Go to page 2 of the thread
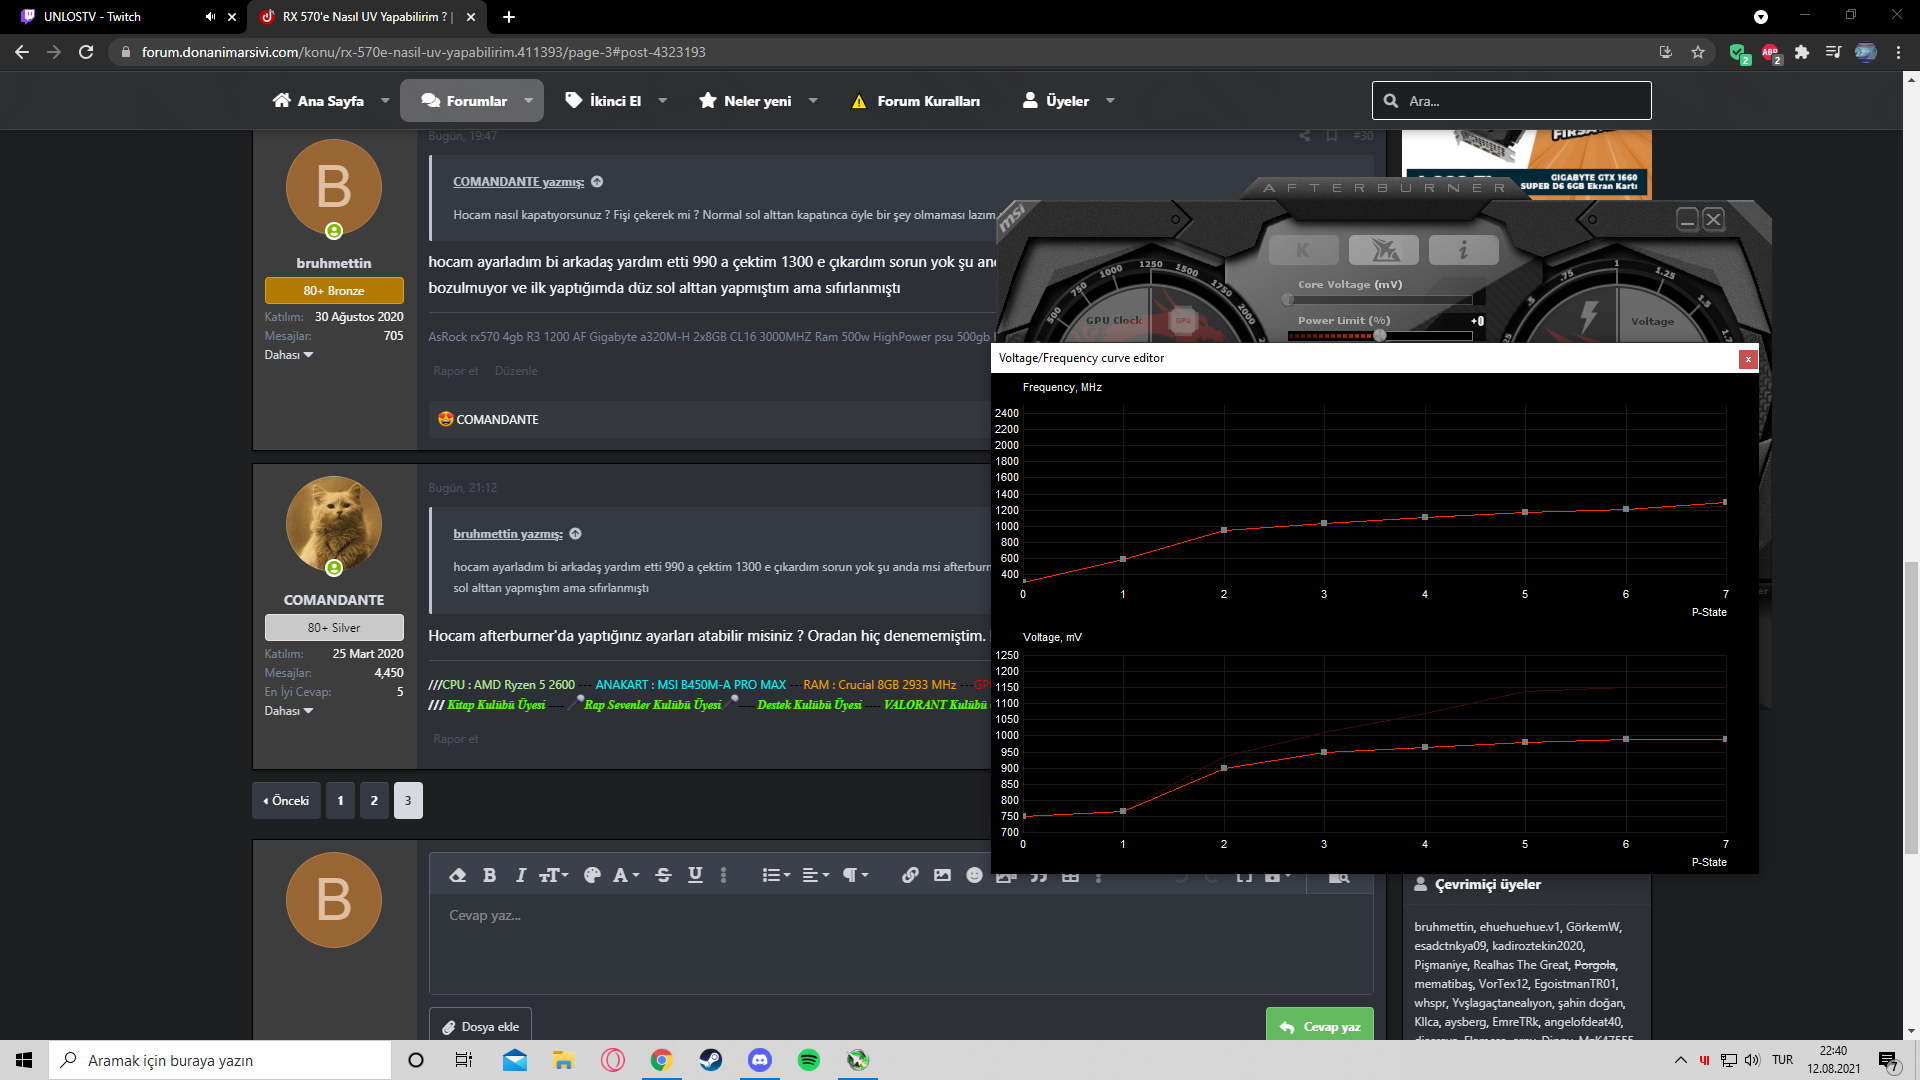 (374, 800)
